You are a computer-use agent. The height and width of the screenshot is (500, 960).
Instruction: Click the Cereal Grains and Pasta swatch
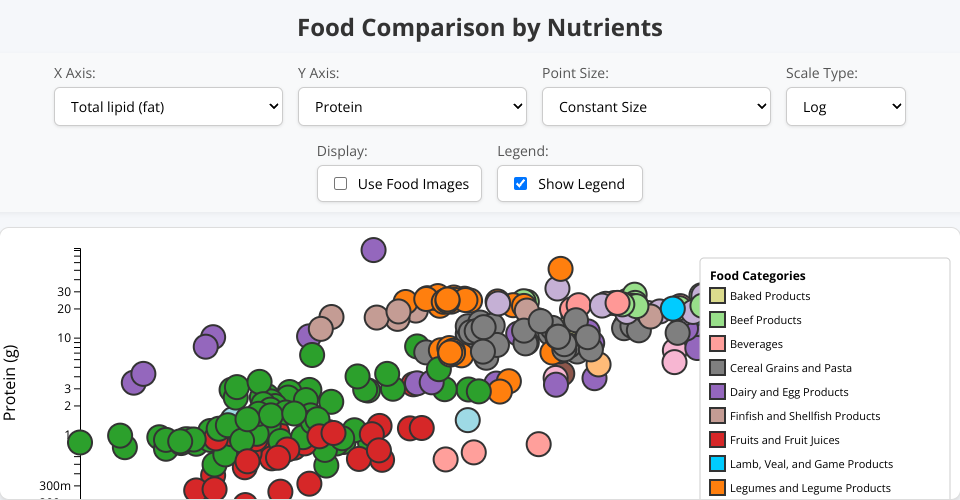tap(717, 368)
